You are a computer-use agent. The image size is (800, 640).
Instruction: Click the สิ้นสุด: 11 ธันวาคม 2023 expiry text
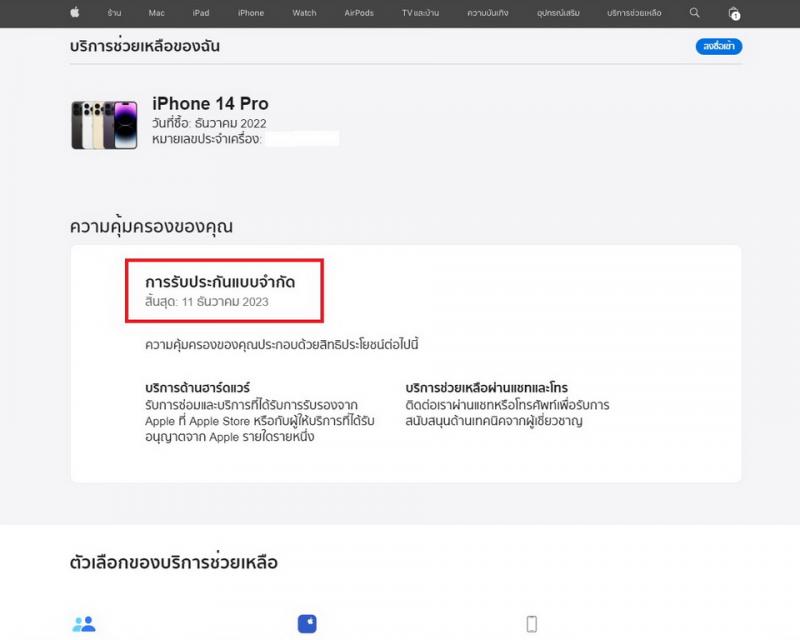(207, 302)
